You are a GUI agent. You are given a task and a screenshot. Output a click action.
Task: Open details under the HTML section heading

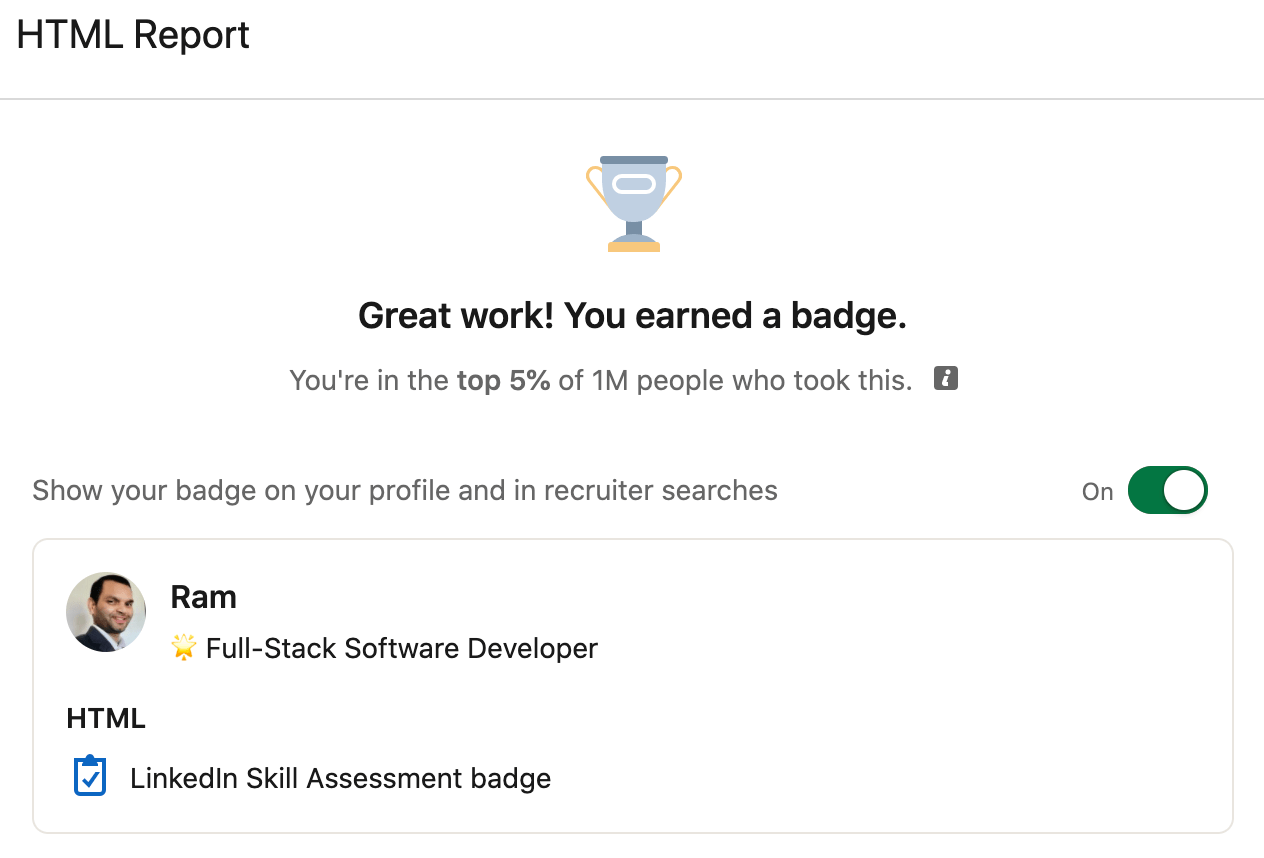click(105, 718)
